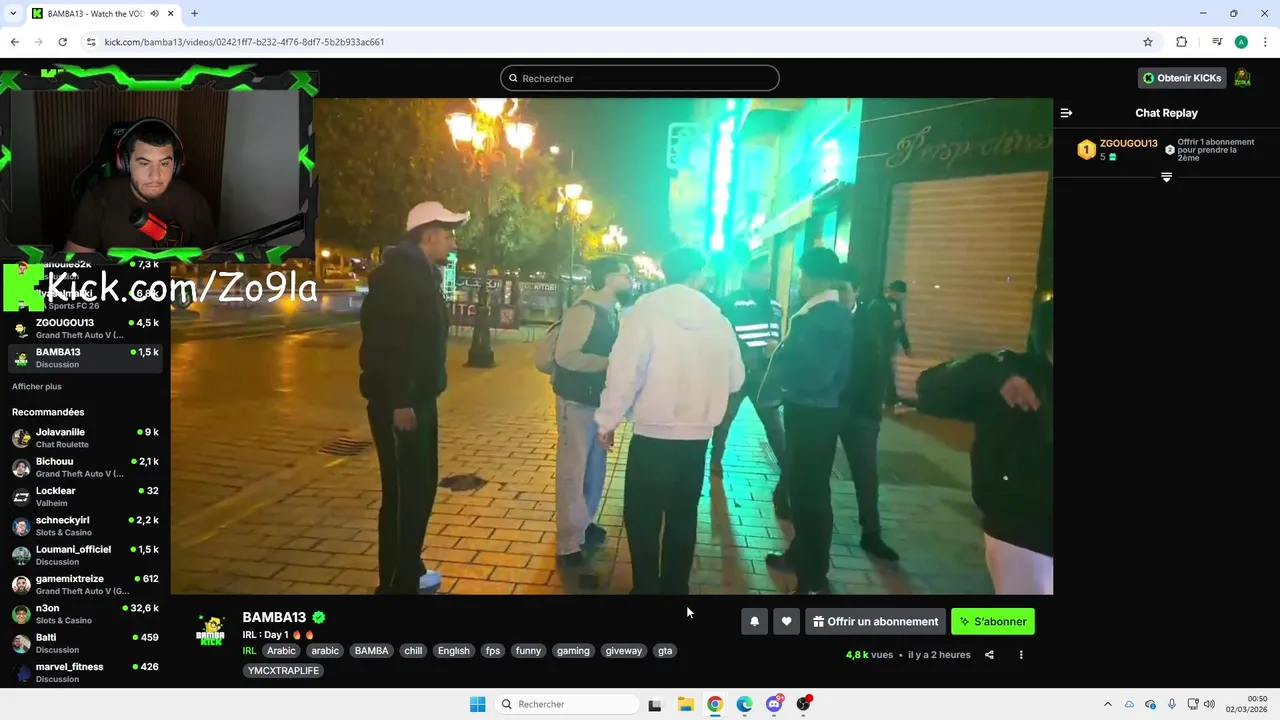Collapse the Chat Replay panel arrow icon
Image resolution: width=1280 pixels, height=720 pixels.
(x=1066, y=113)
